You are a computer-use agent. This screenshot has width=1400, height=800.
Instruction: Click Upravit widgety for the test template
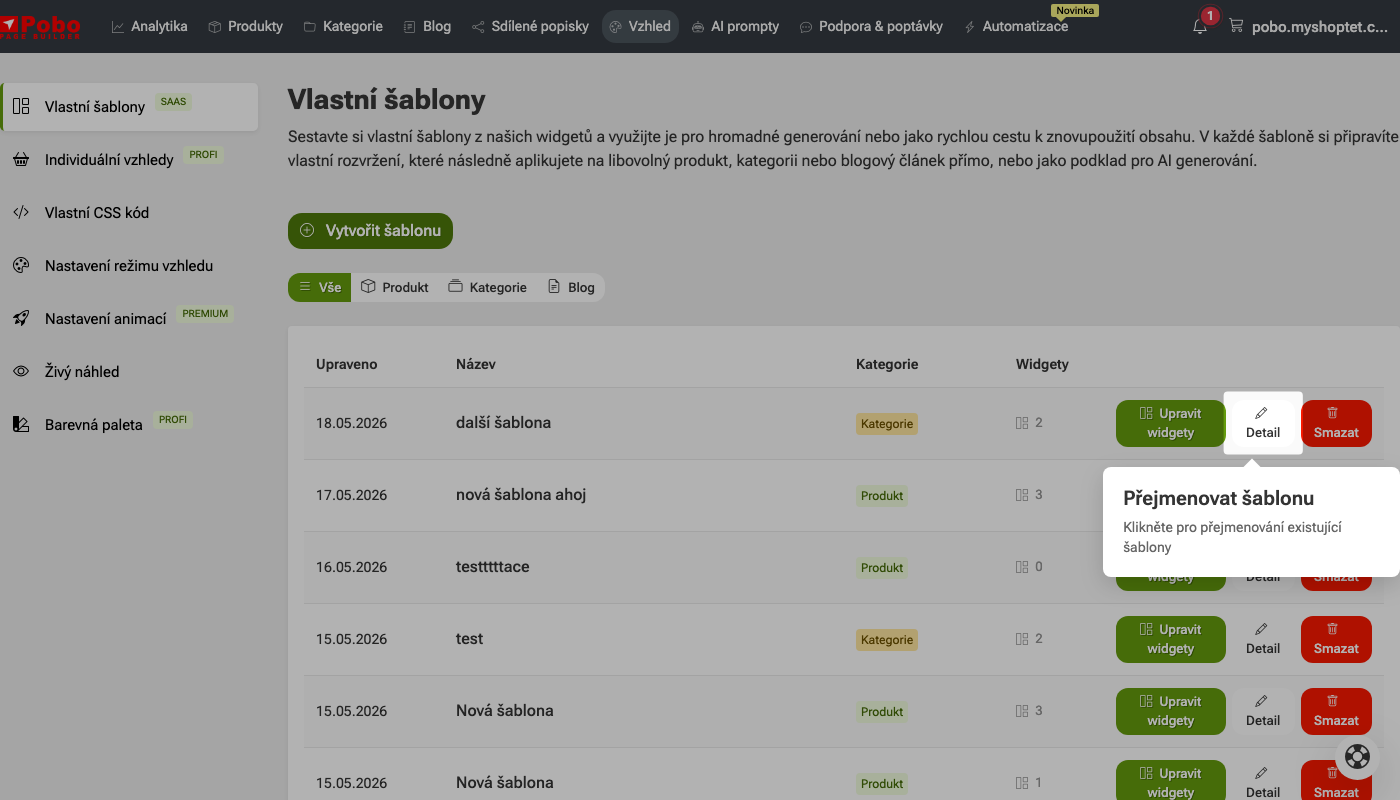[1170, 639]
